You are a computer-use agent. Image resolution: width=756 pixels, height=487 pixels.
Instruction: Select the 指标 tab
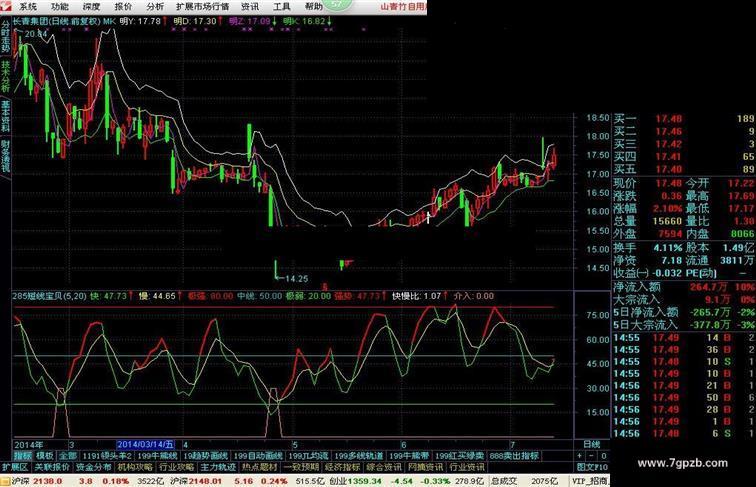(x=23, y=456)
